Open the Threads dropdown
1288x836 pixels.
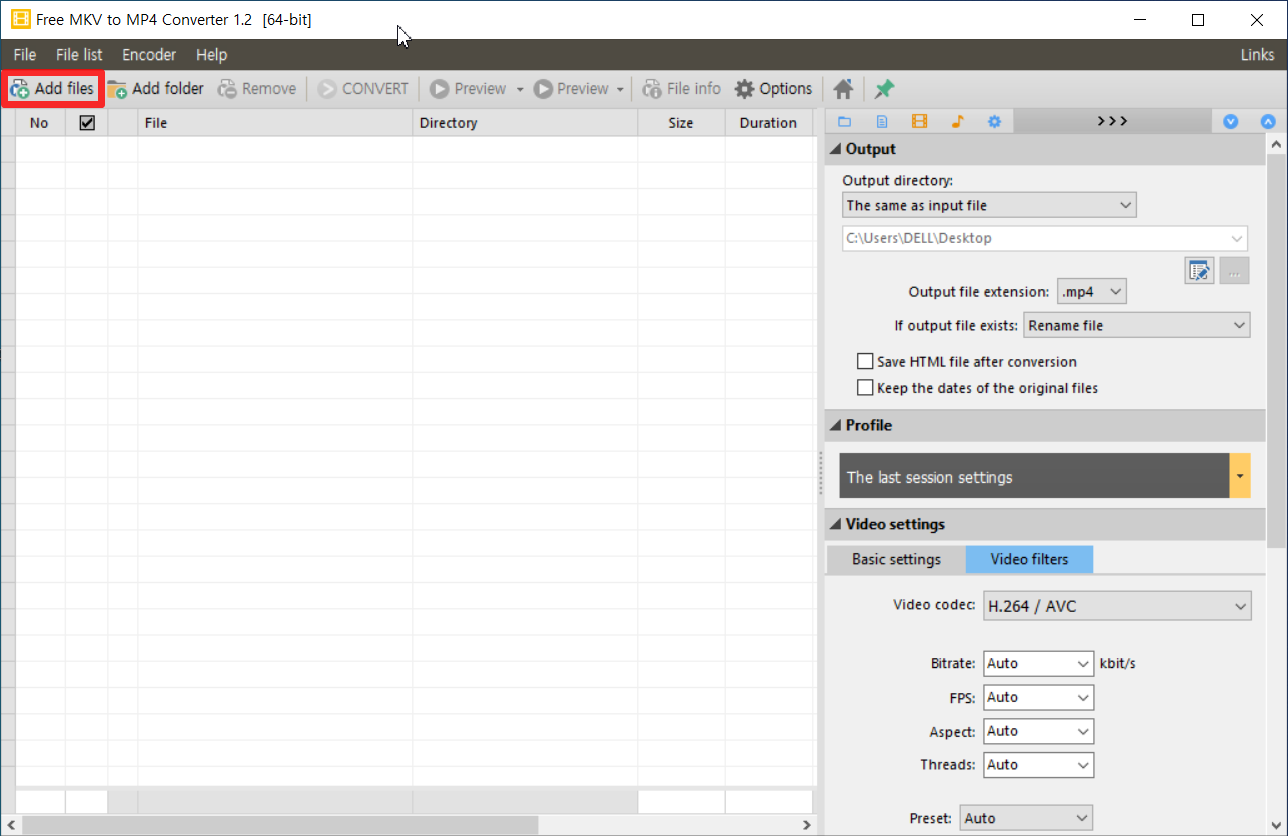coord(1038,764)
